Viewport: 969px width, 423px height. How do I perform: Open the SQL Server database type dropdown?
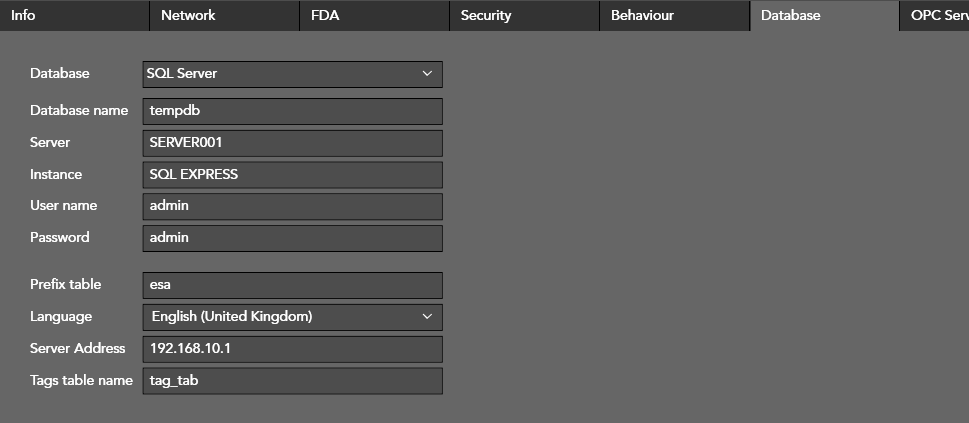pyautogui.click(x=292, y=74)
